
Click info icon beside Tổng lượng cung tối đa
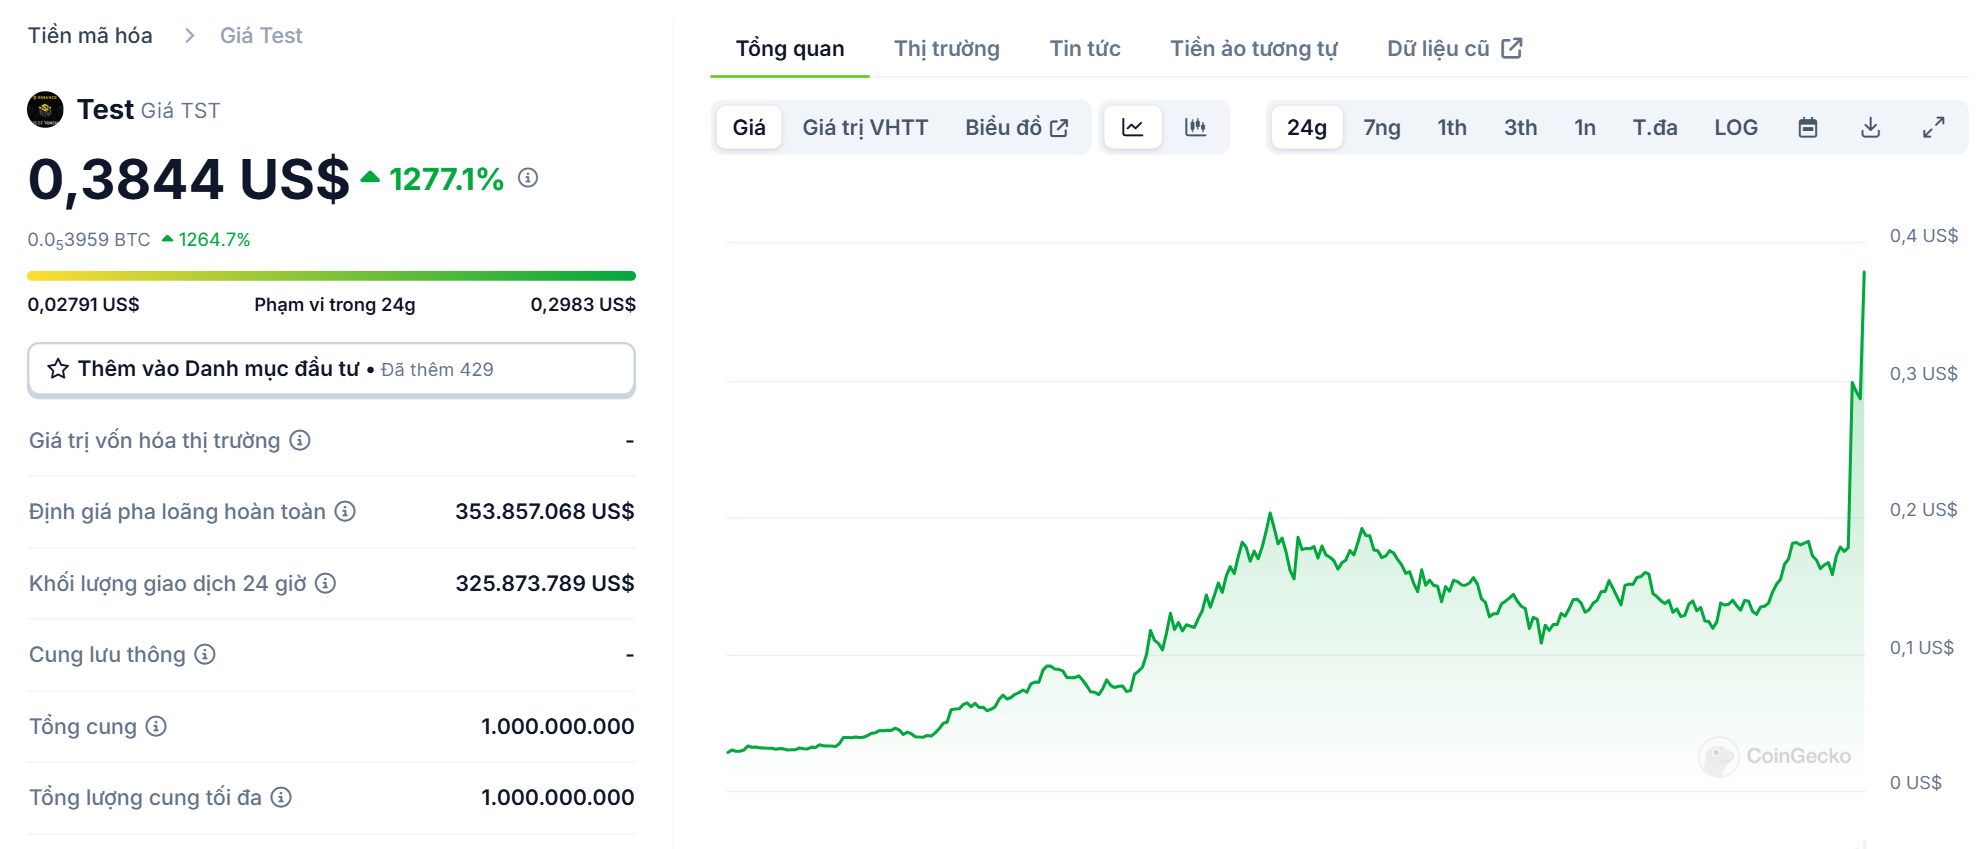coord(281,797)
